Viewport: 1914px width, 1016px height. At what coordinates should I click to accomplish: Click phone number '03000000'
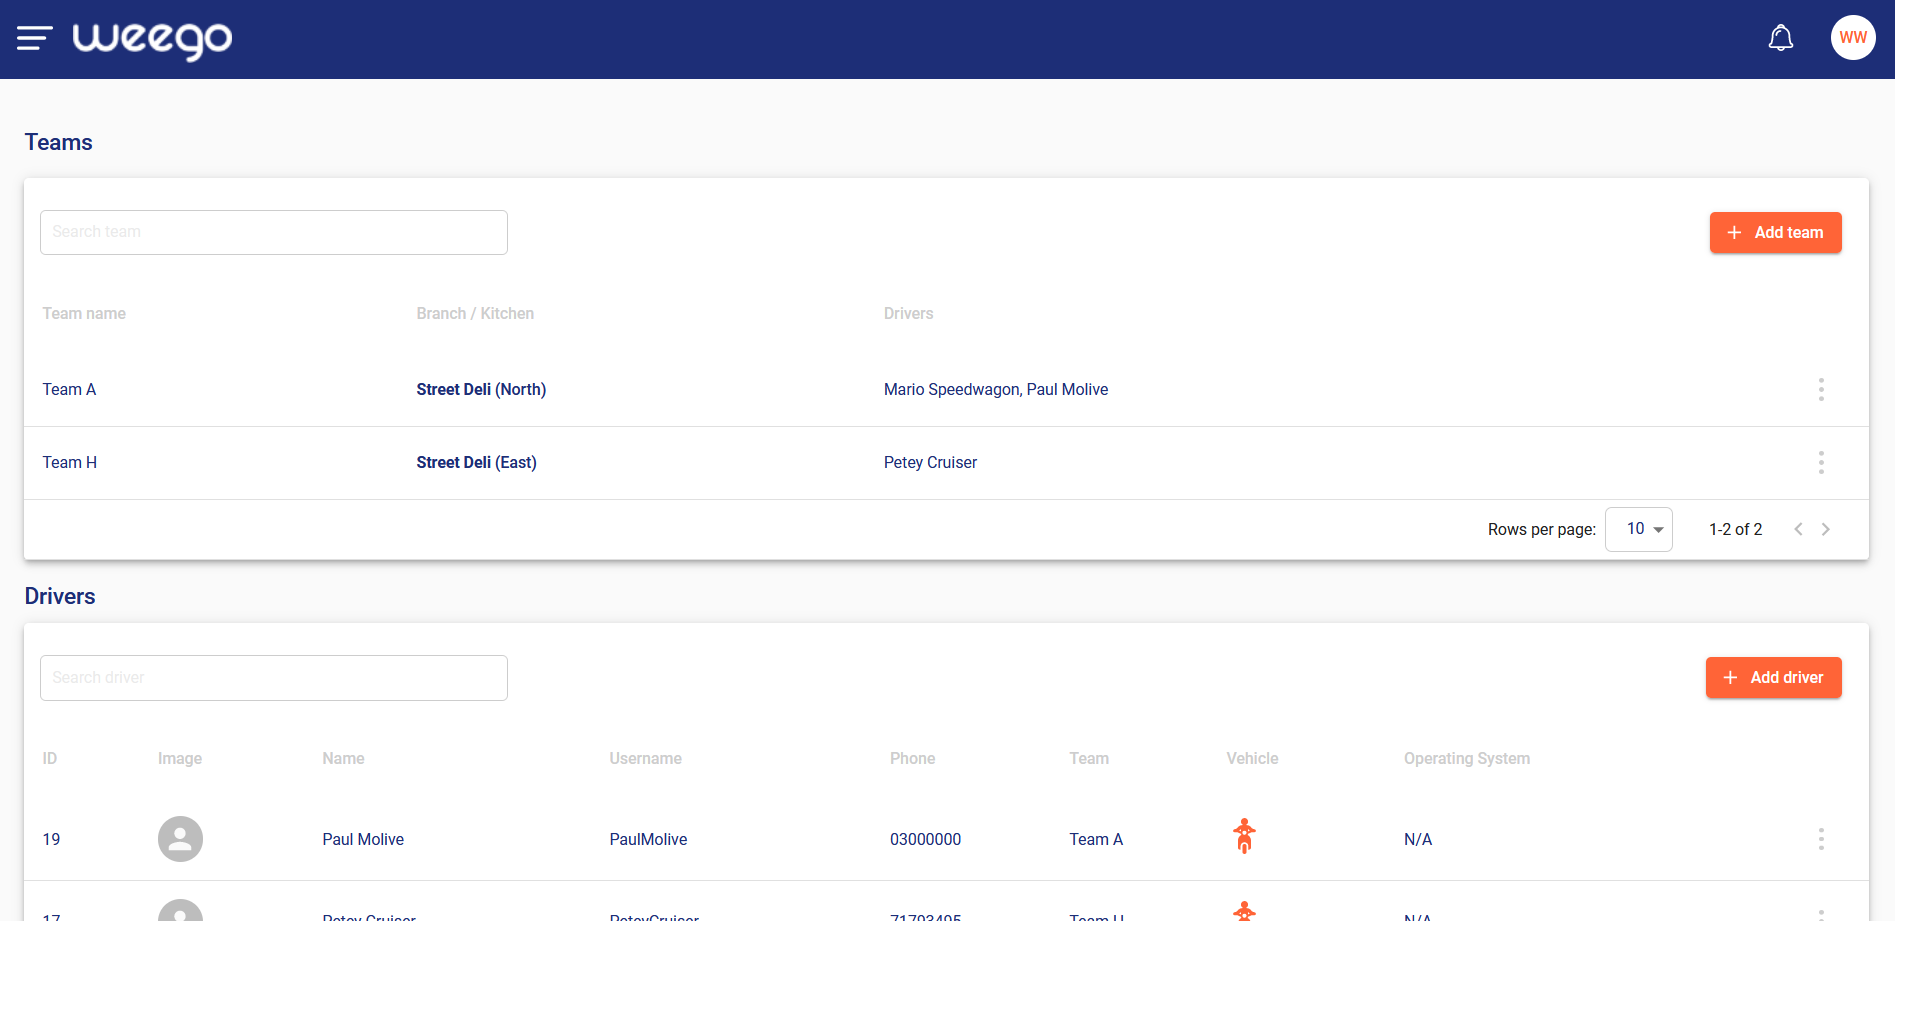pyautogui.click(x=925, y=840)
